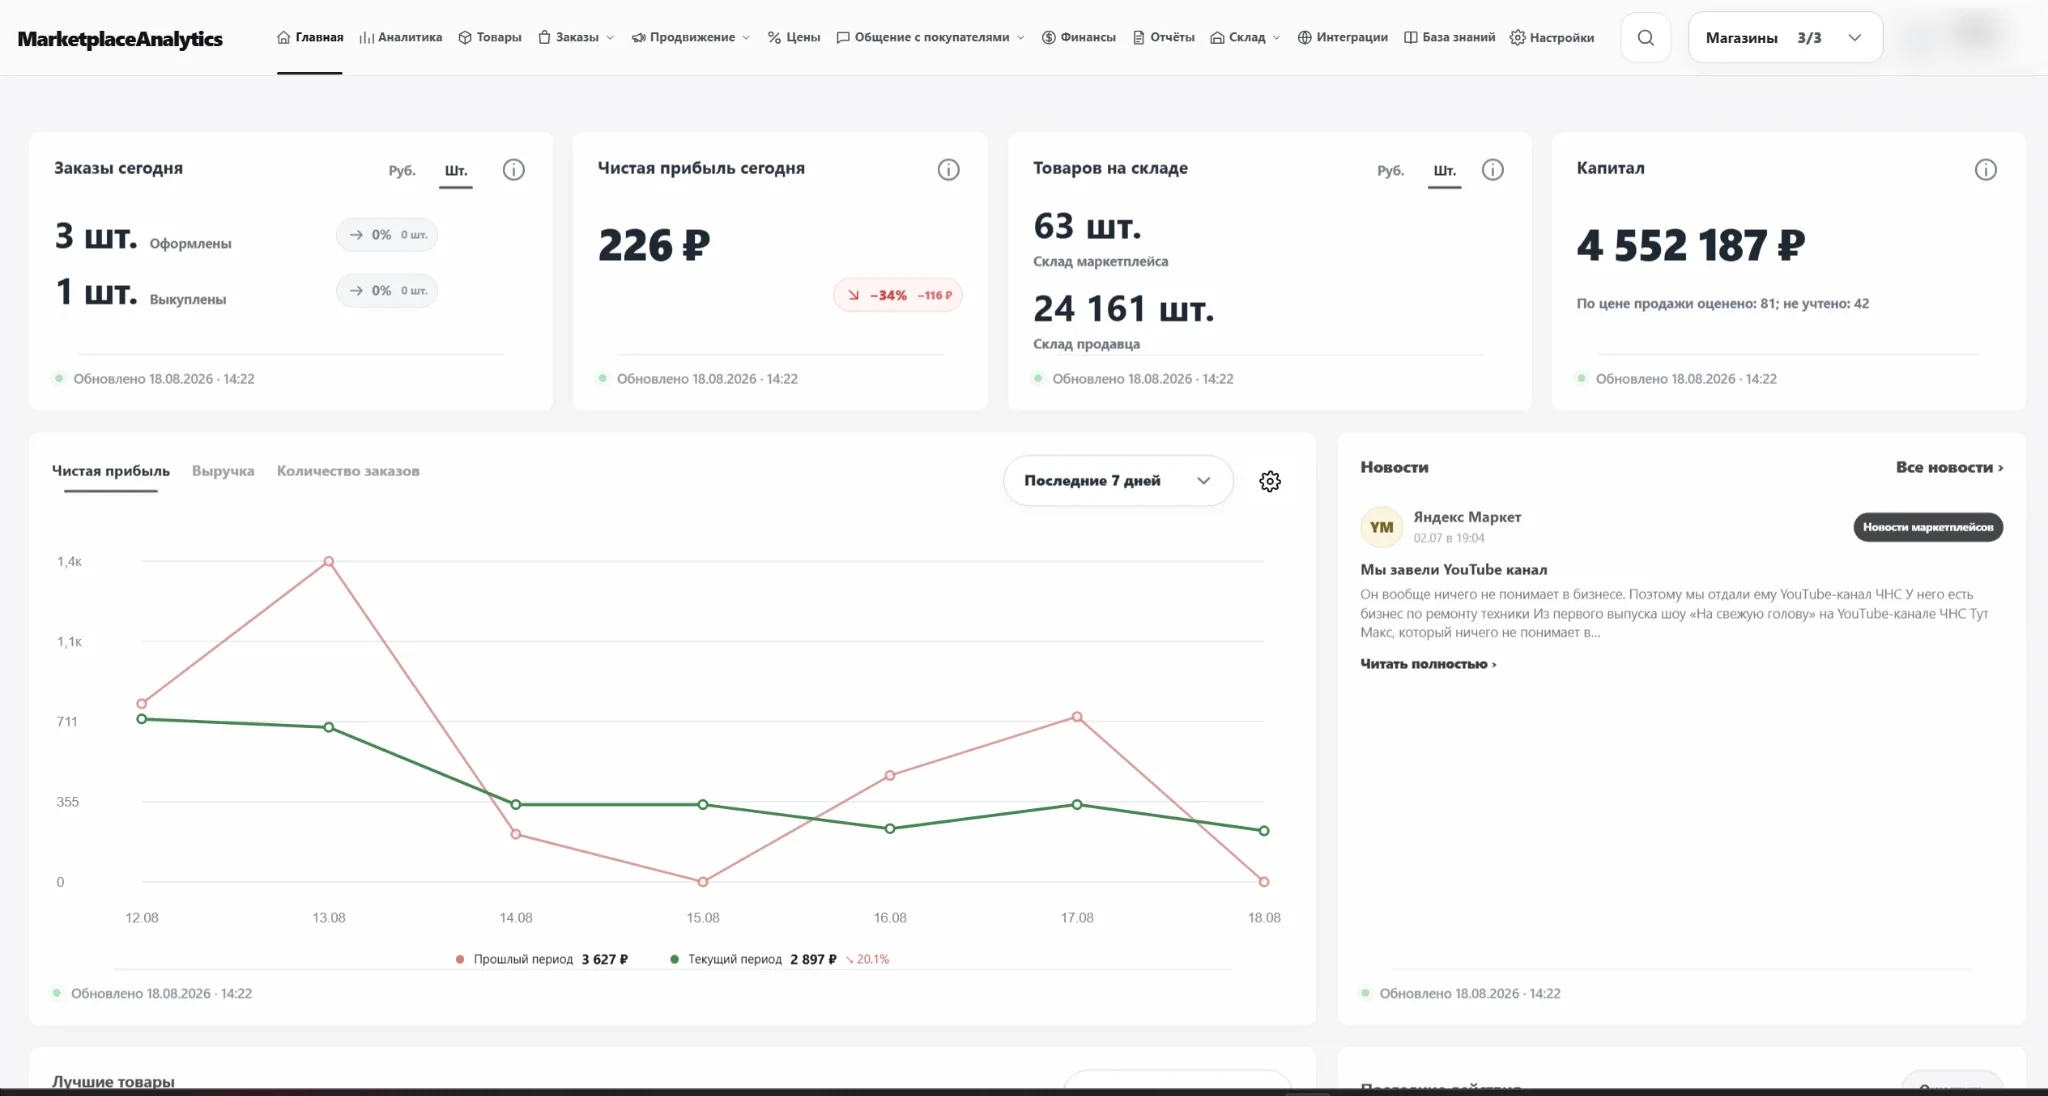The height and width of the screenshot is (1096, 2048).
Task: Open Мы завели YouTube канал headline
Action: (x=1453, y=570)
